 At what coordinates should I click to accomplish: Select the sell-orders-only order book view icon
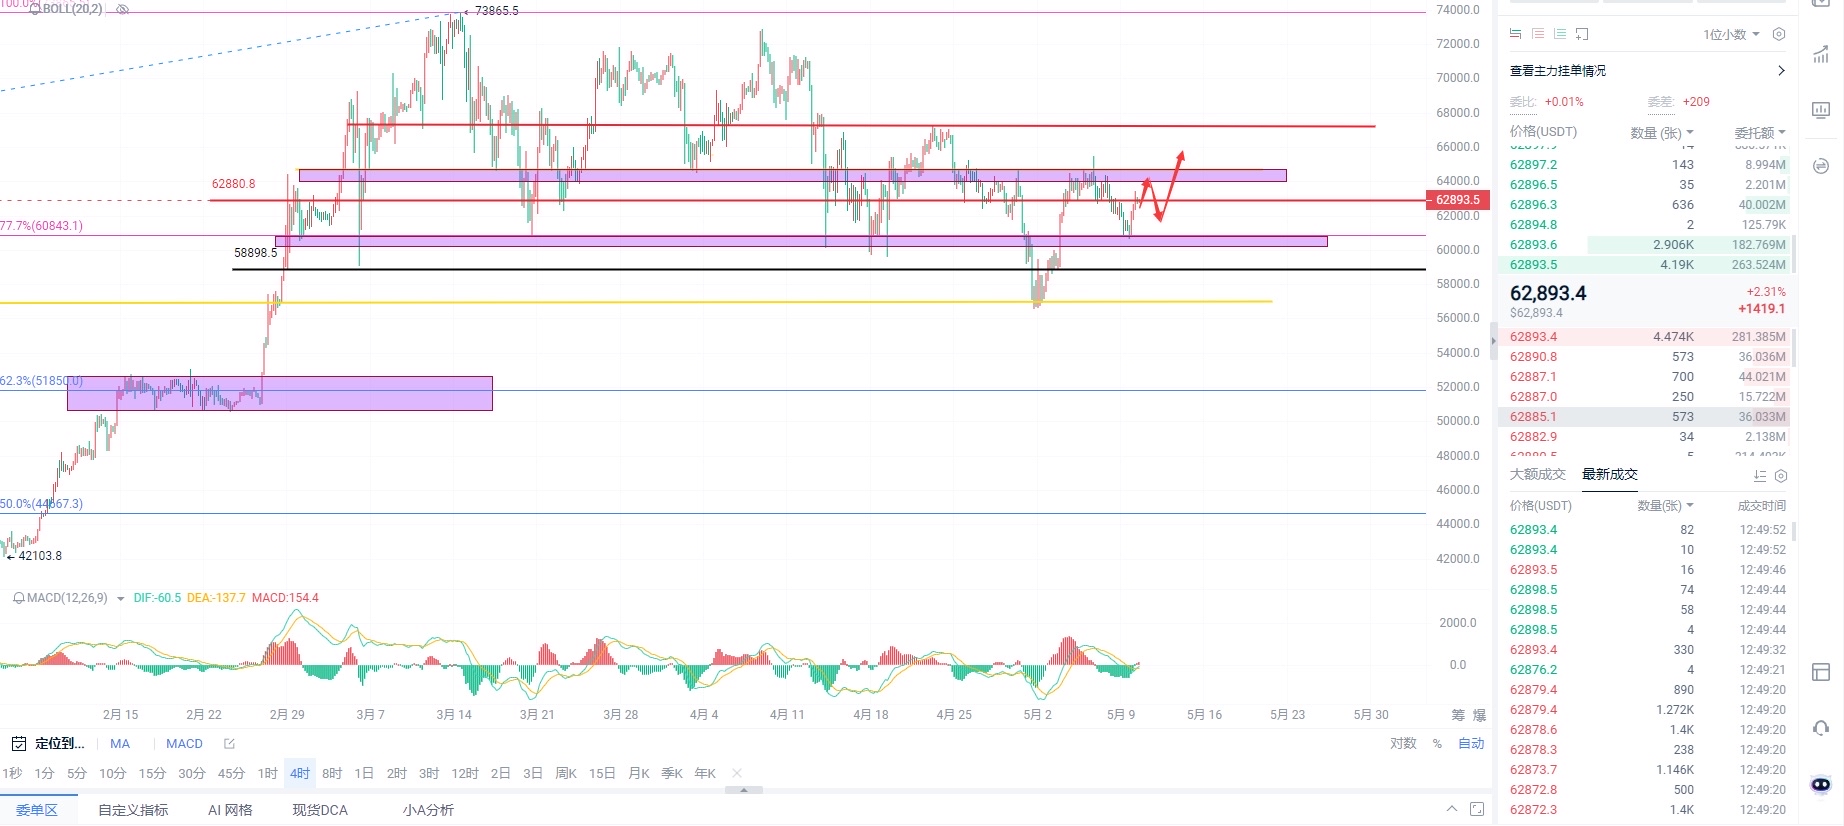coord(1537,34)
